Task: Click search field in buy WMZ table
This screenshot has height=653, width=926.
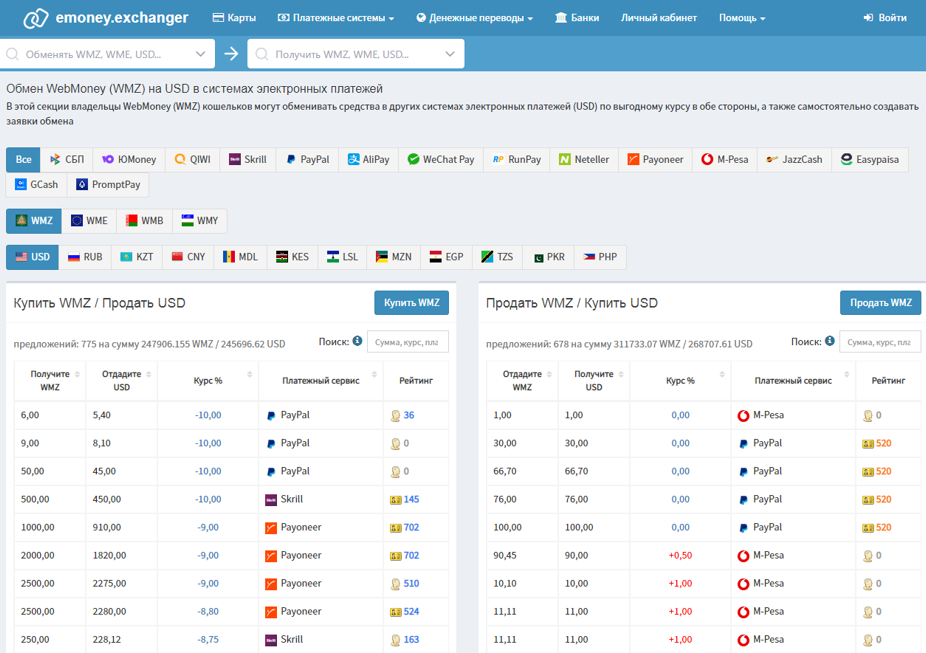Action: (x=407, y=342)
